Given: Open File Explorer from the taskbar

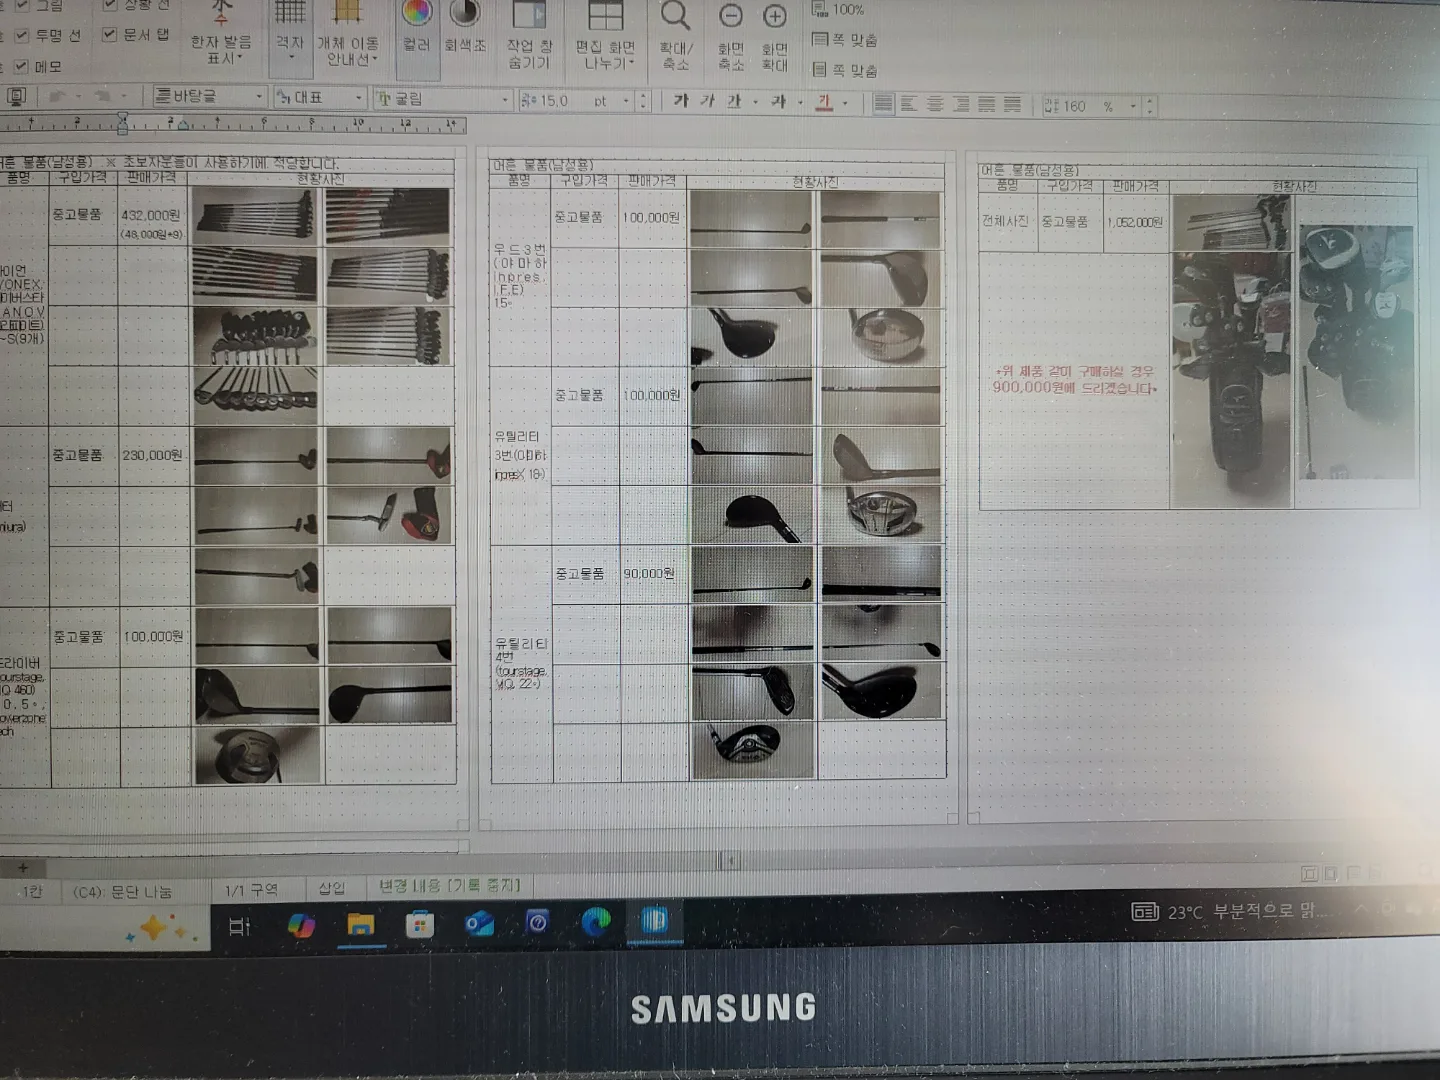Looking at the screenshot, I should pos(360,925).
